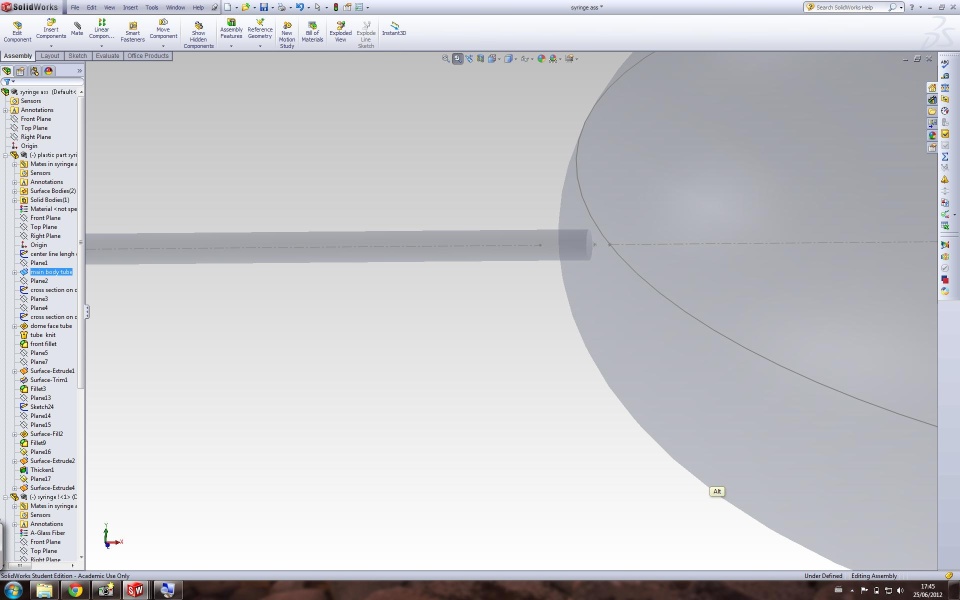
Task: Open Windows Explorer folder in taskbar
Action: pyautogui.click(x=44, y=590)
